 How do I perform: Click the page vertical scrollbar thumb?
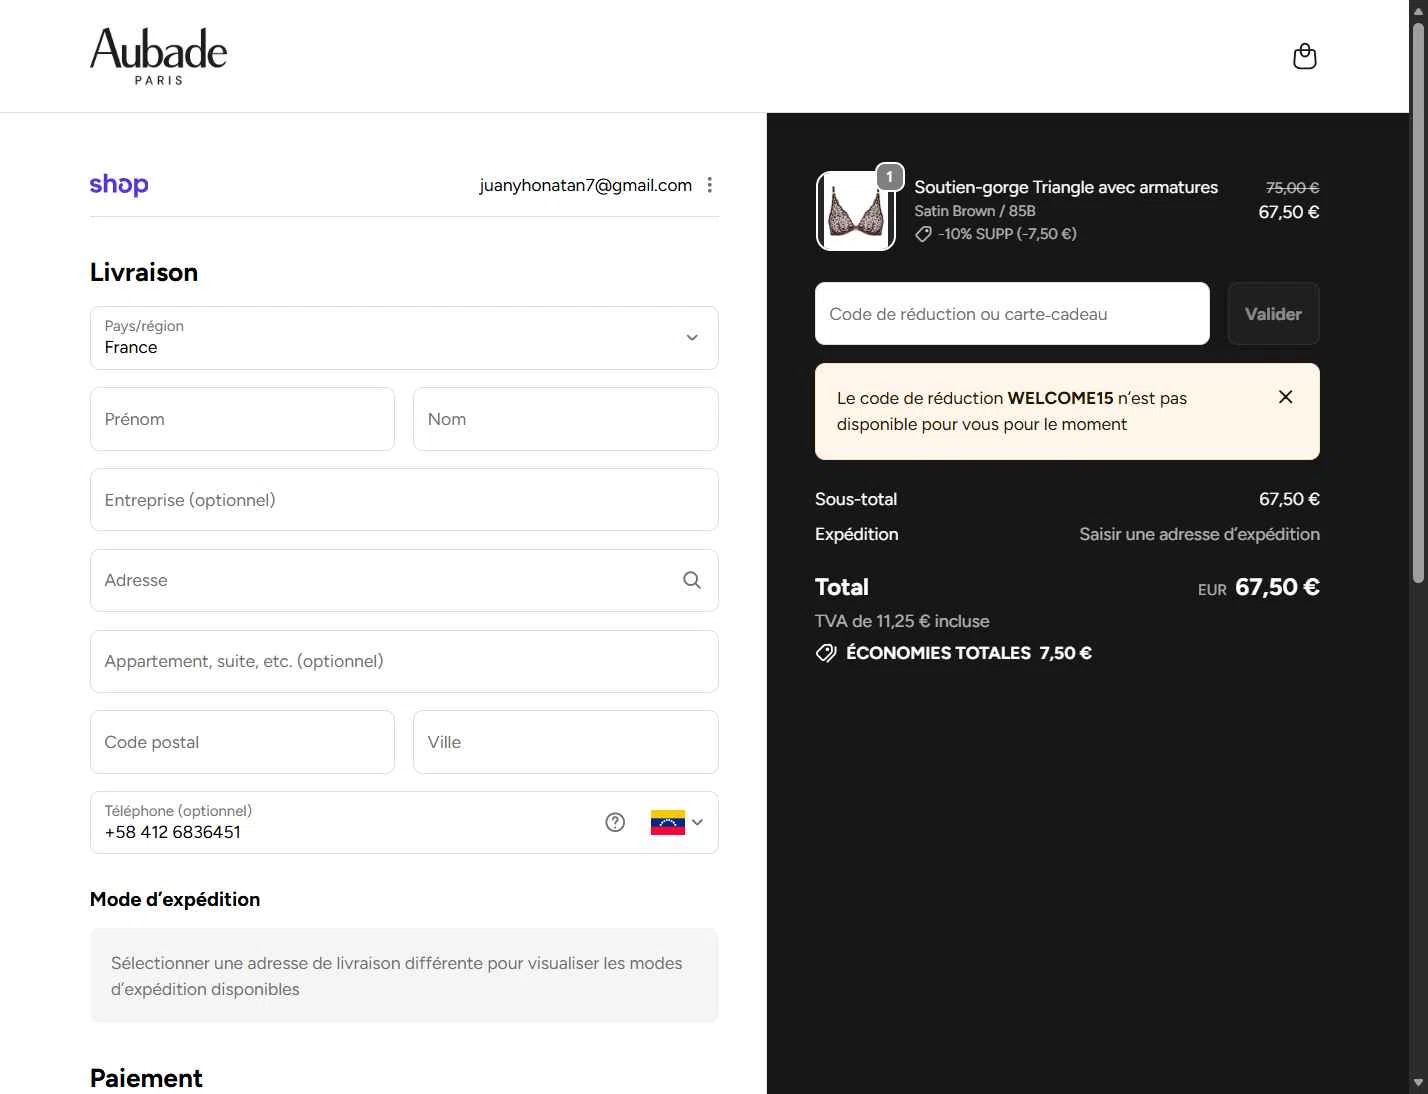pos(1418,302)
